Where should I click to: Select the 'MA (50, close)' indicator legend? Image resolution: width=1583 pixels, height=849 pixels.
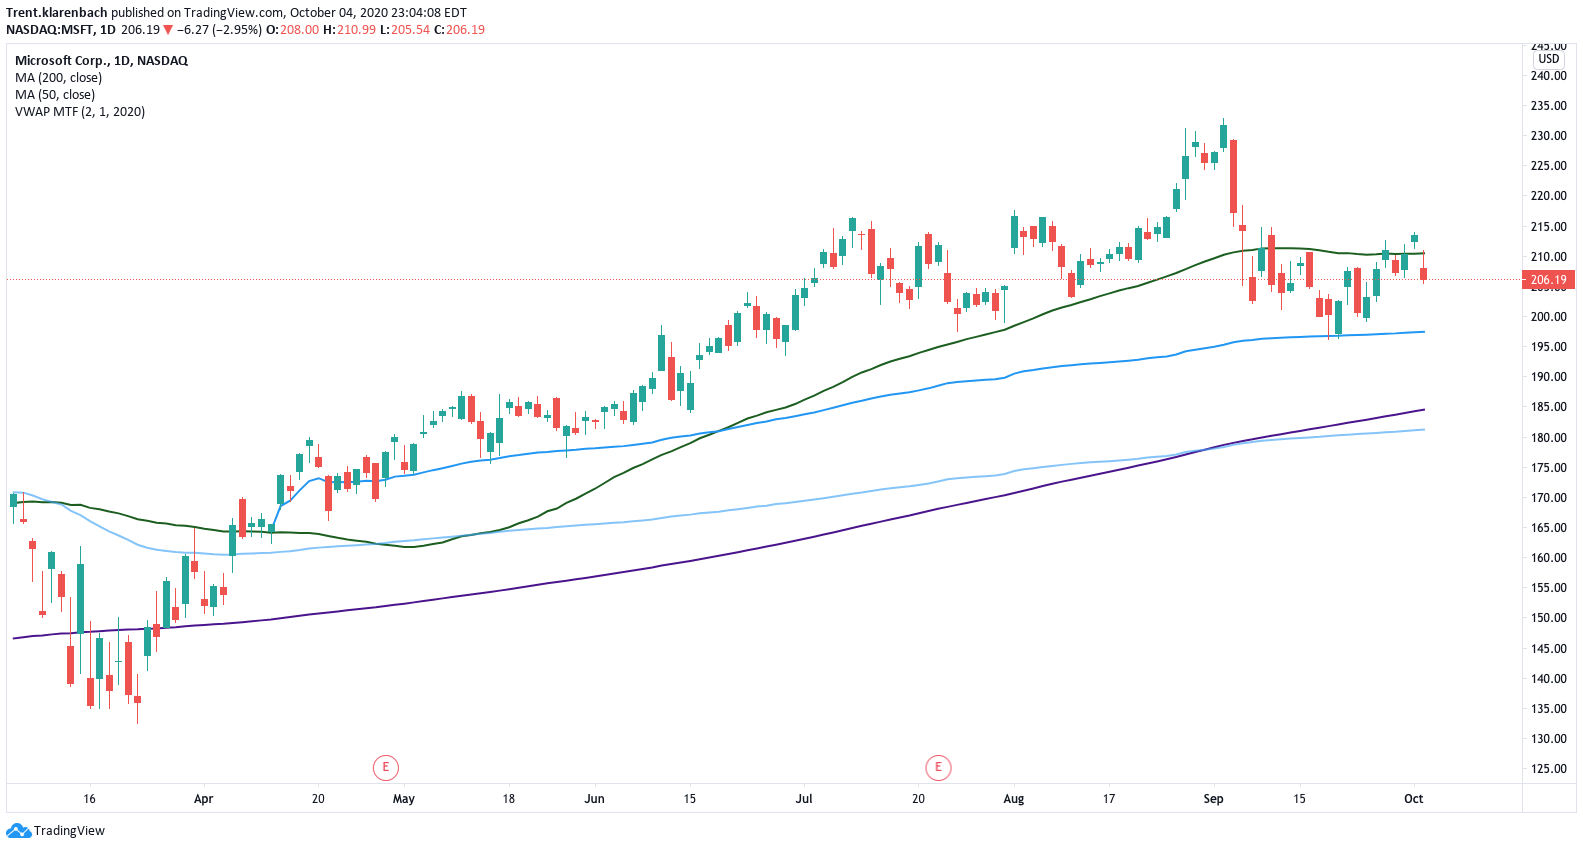(55, 95)
